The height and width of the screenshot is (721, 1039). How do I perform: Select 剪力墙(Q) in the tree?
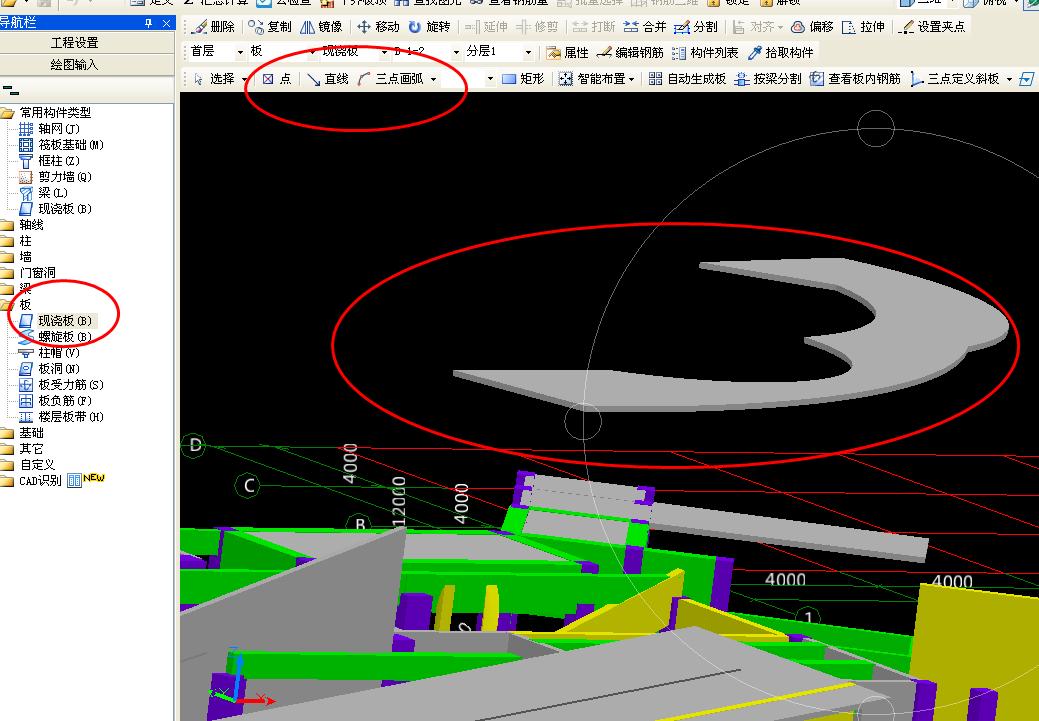(65, 177)
